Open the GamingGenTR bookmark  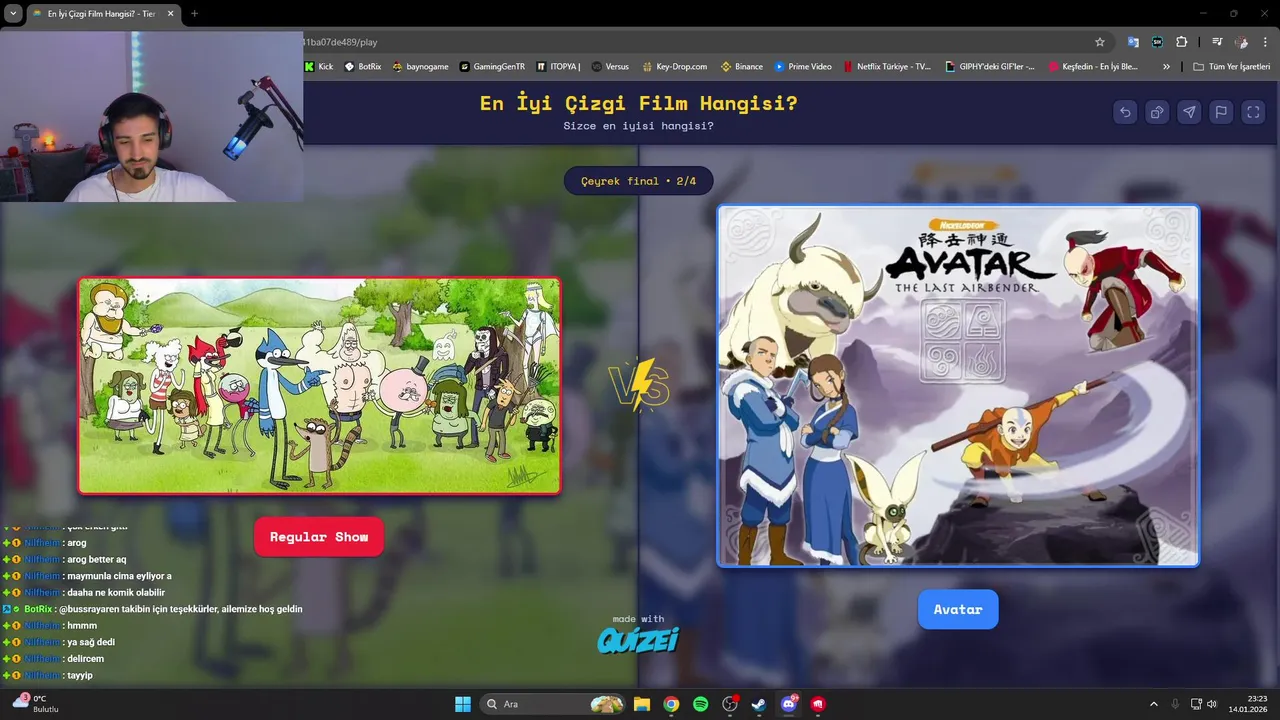492,67
